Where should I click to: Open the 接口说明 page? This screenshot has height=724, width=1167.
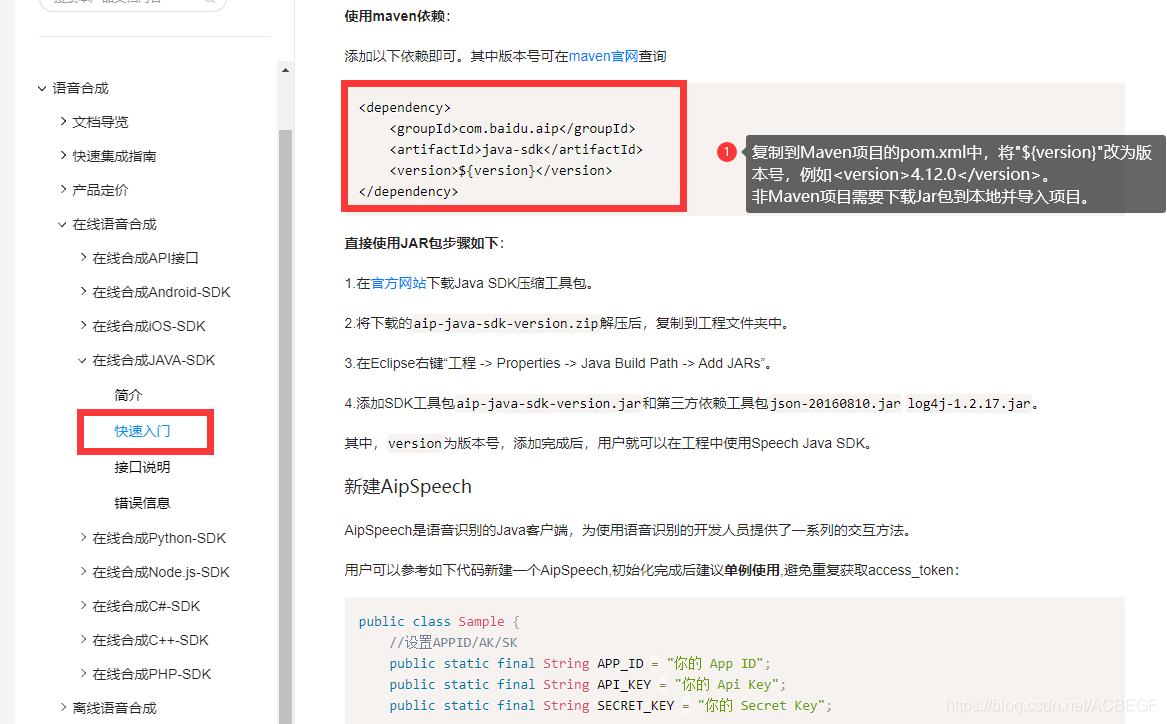[142, 467]
